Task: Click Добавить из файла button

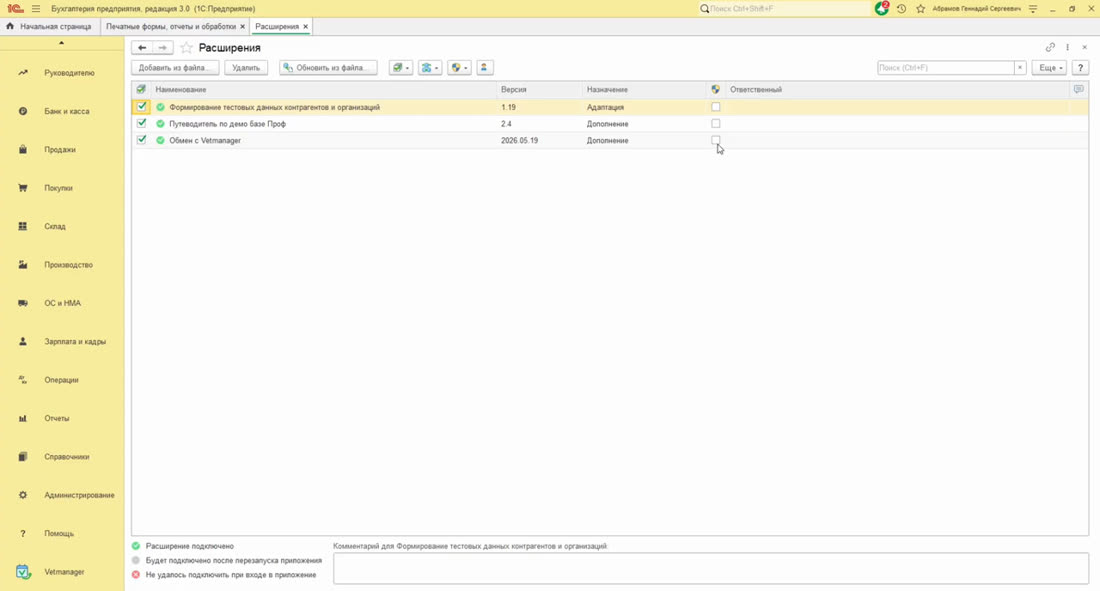Action: point(175,67)
